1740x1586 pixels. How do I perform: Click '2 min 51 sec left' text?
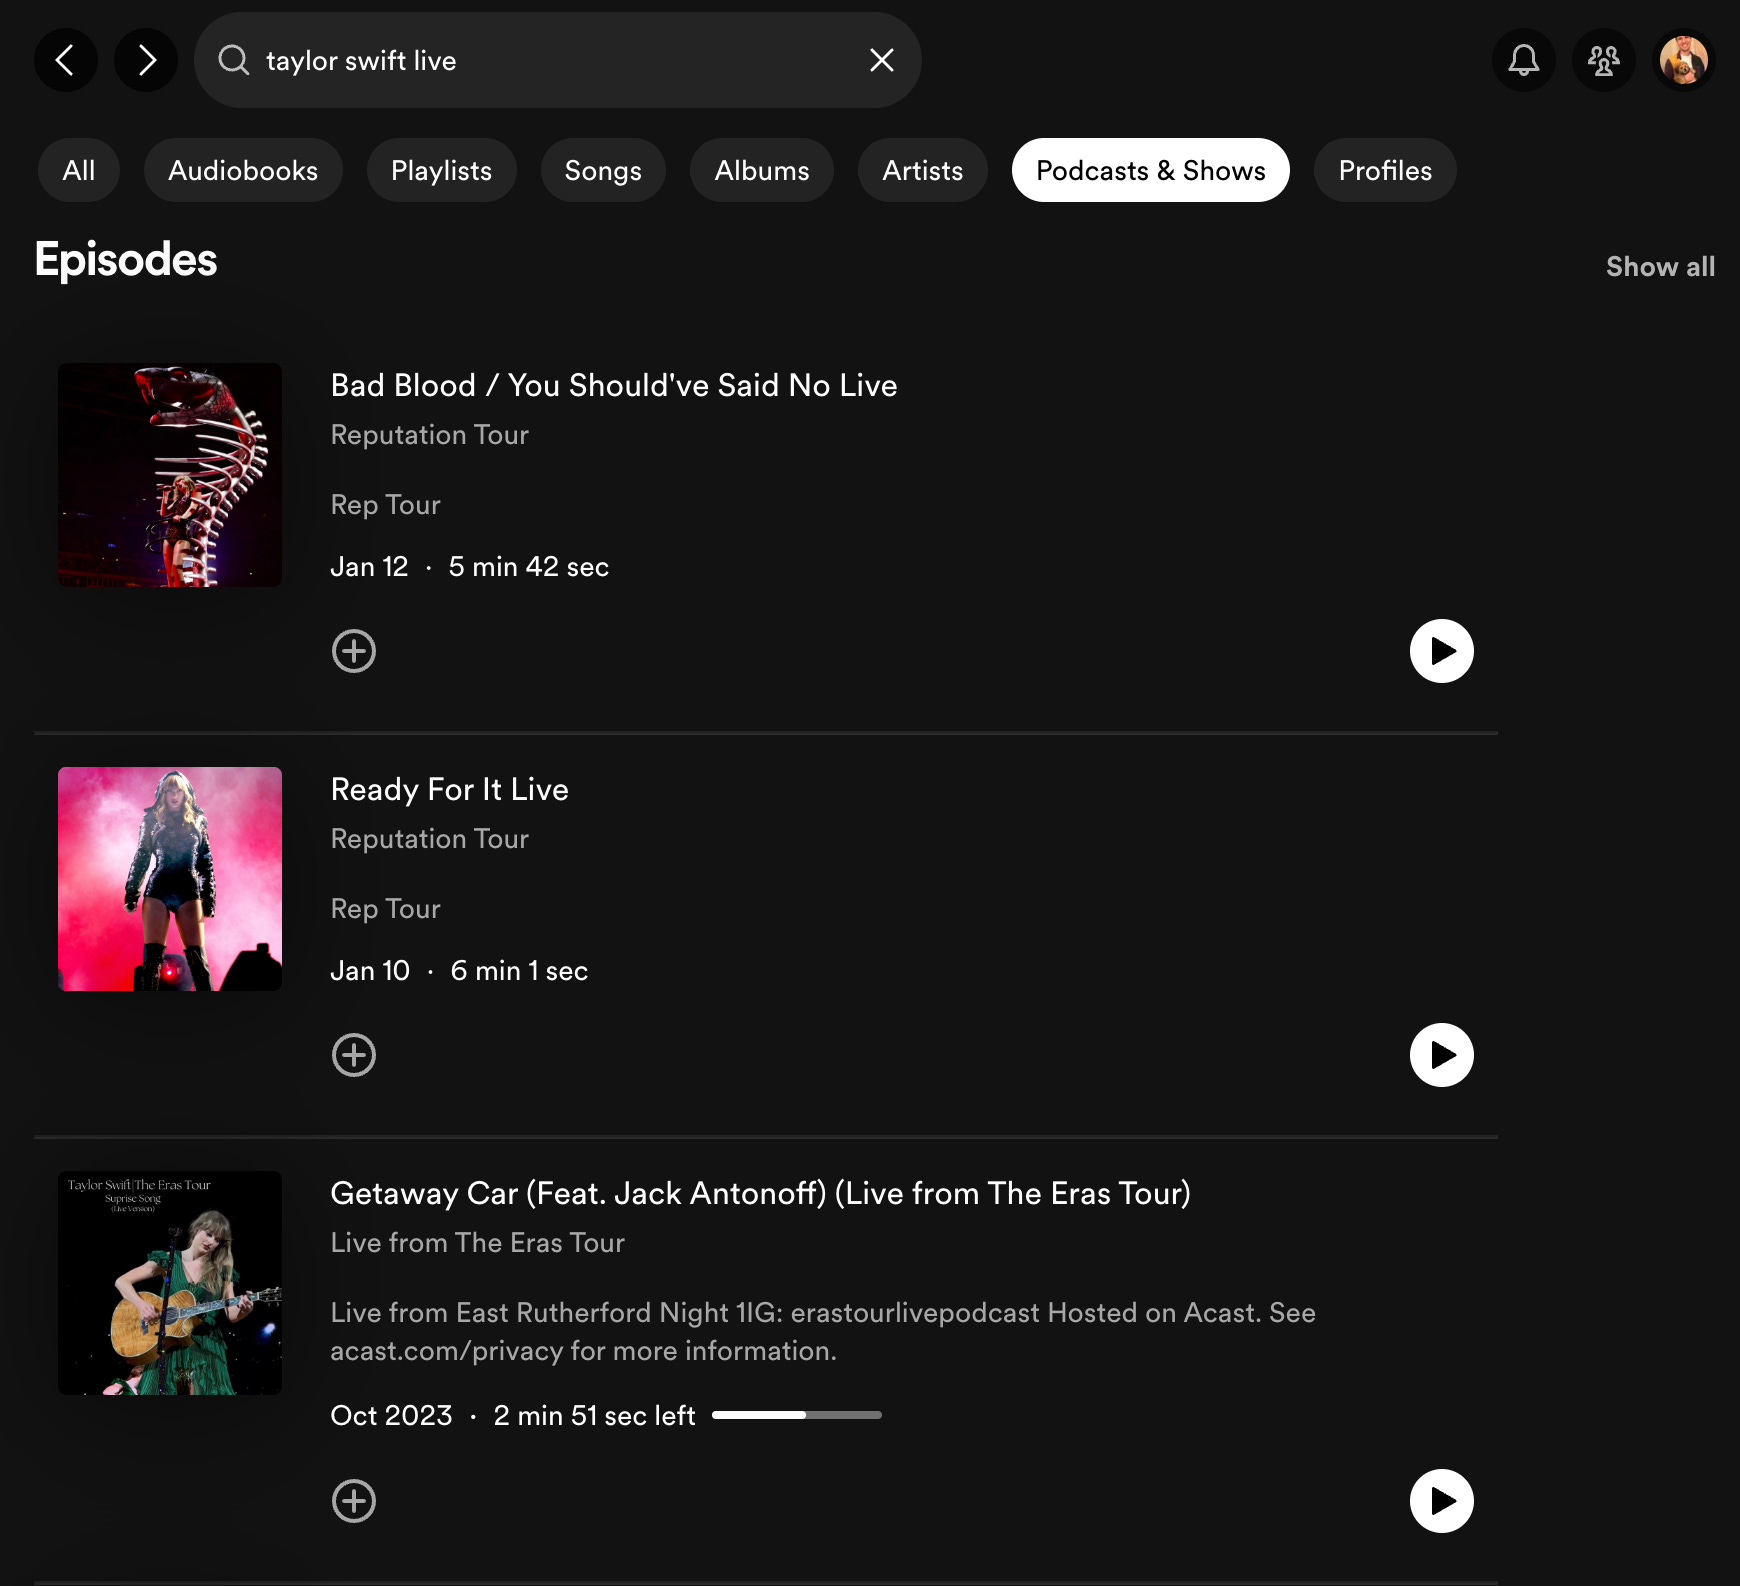(594, 1416)
